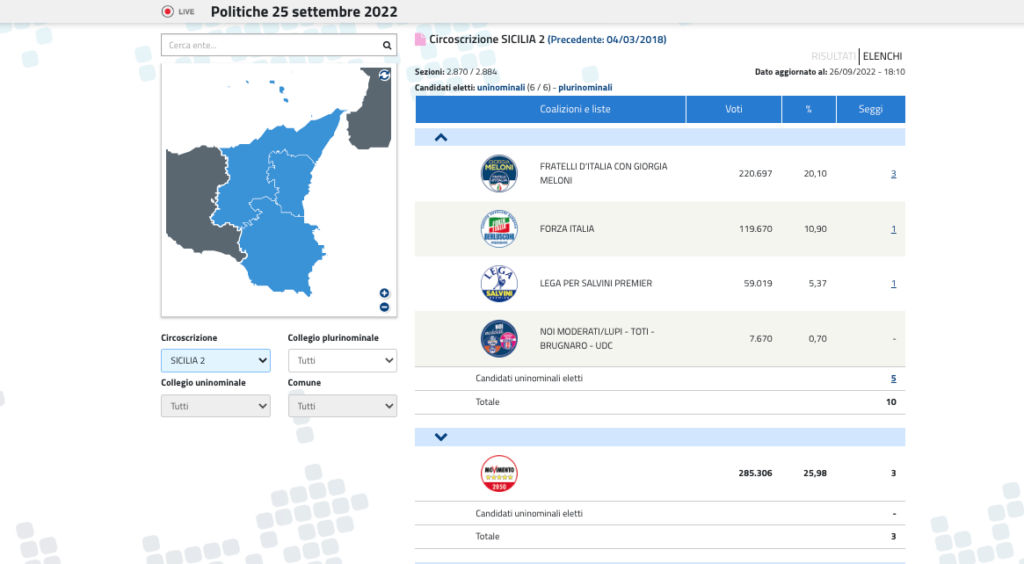Open Fratelli d'Italia seats link 3

point(893,174)
